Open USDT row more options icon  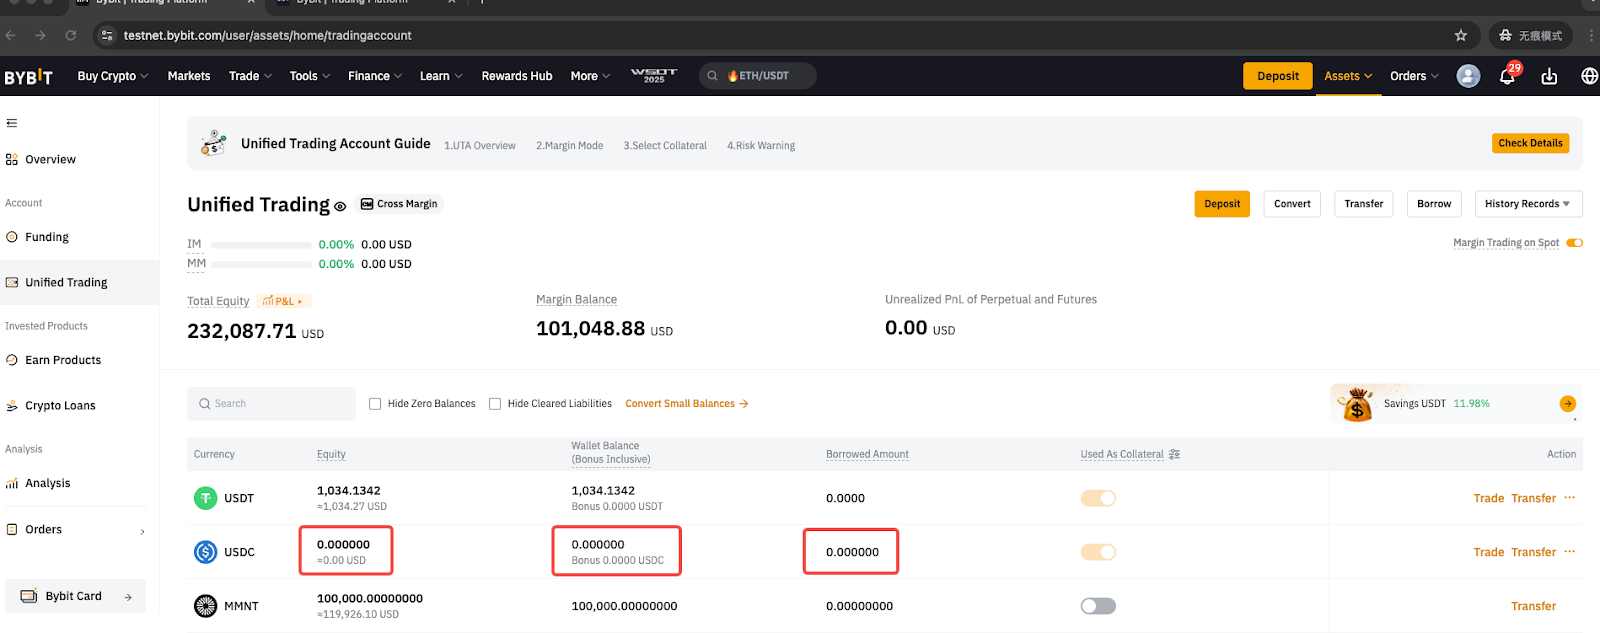coord(1570,498)
